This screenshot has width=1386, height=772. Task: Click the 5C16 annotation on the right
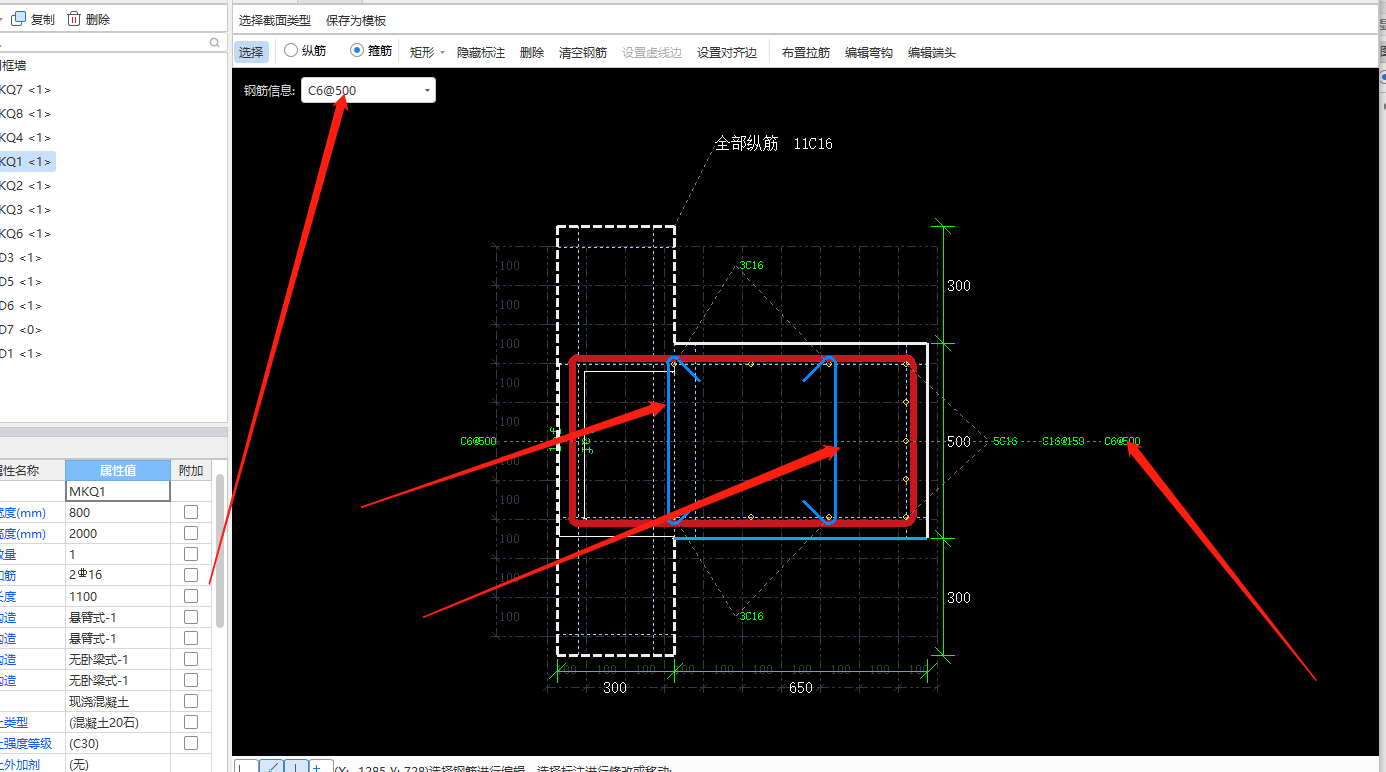pos(1005,441)
